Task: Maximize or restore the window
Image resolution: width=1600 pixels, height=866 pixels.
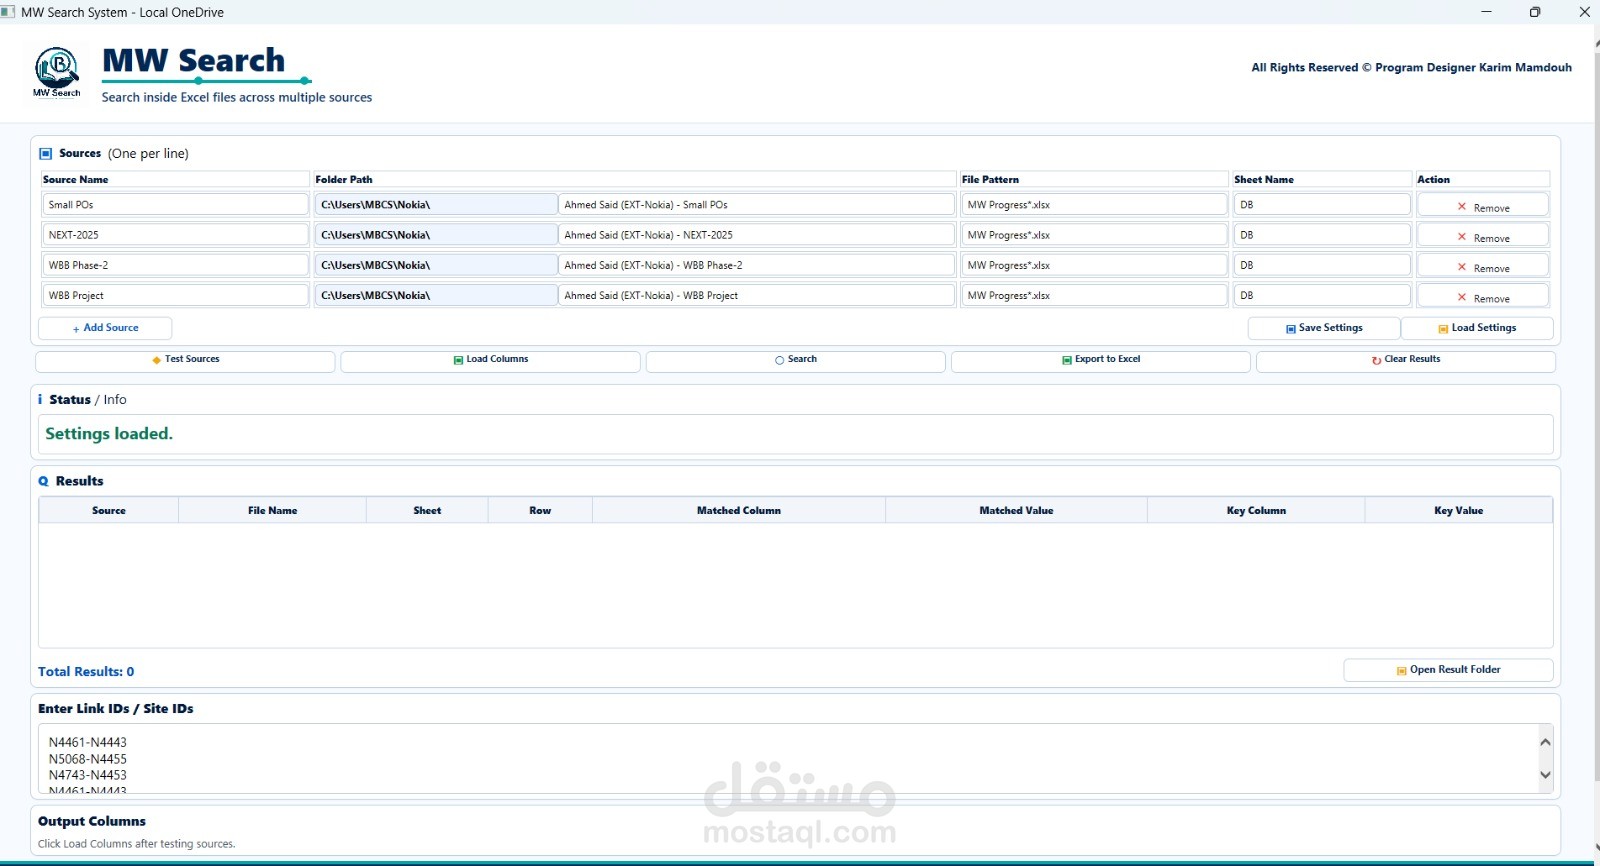Action: click(x=1535, y=12)
